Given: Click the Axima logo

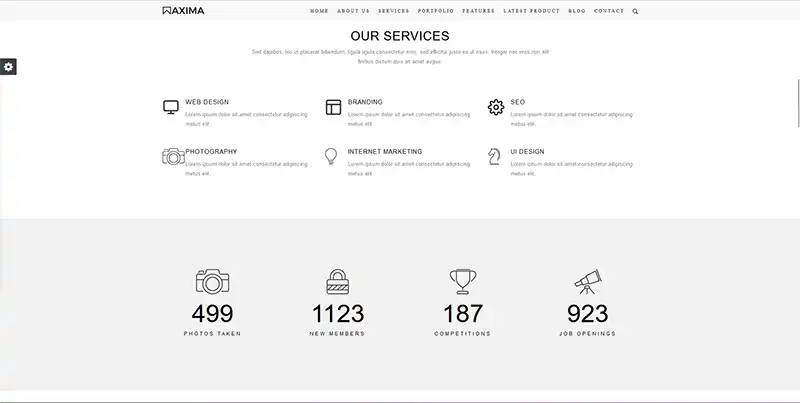Looking at the screenshot, I should [x=183, y=11].
